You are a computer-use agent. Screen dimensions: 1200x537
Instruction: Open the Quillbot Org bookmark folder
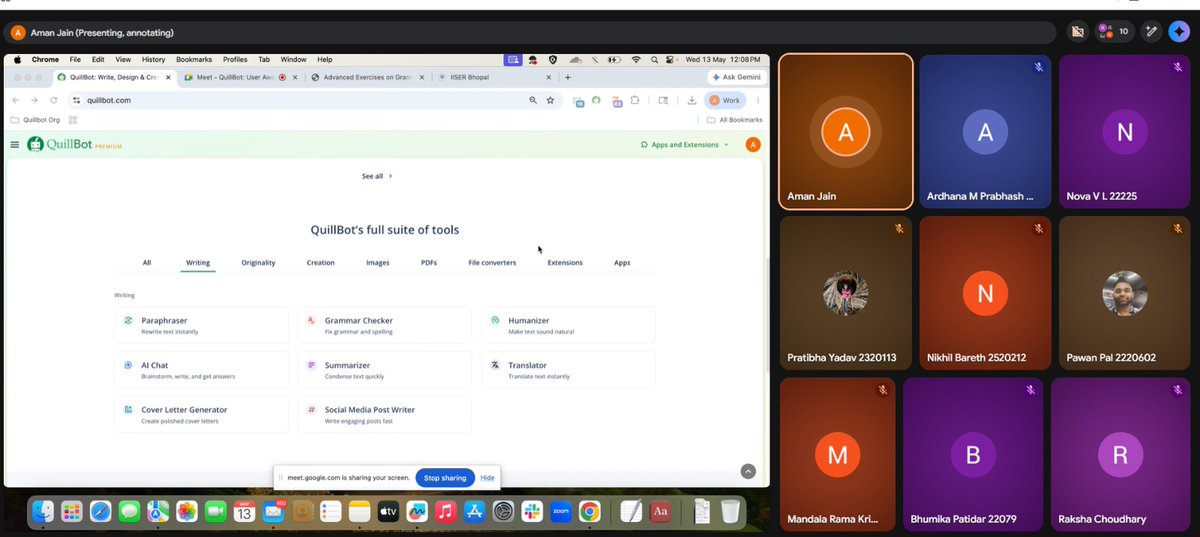35,120
